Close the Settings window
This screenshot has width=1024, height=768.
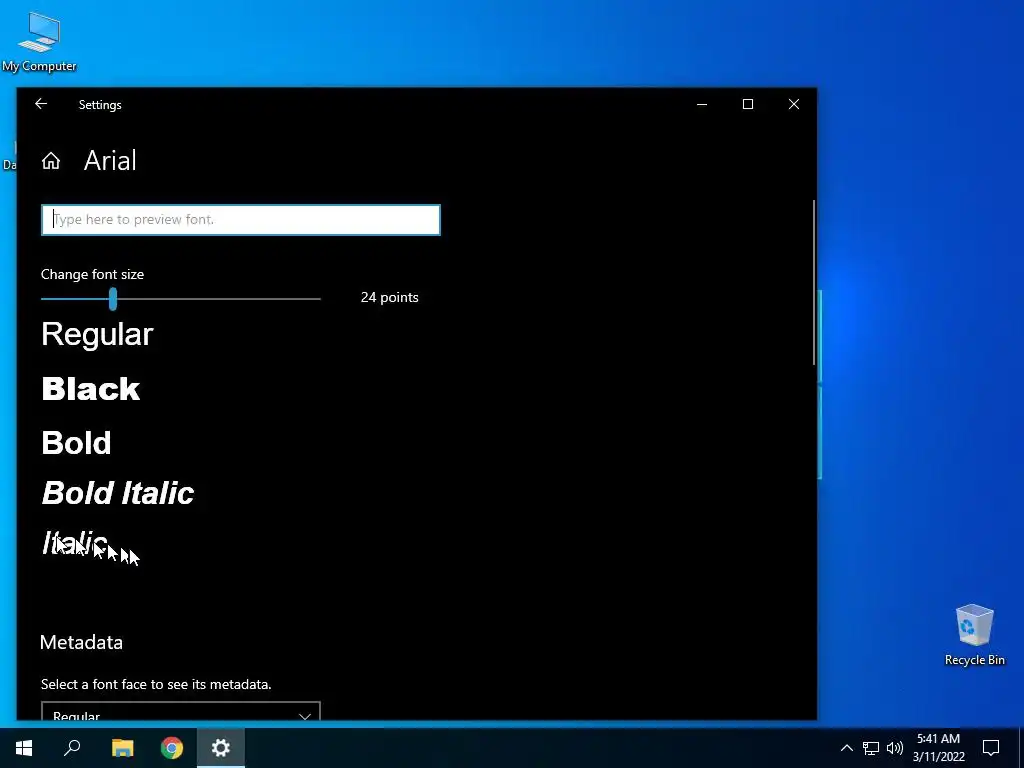point(794,104)
